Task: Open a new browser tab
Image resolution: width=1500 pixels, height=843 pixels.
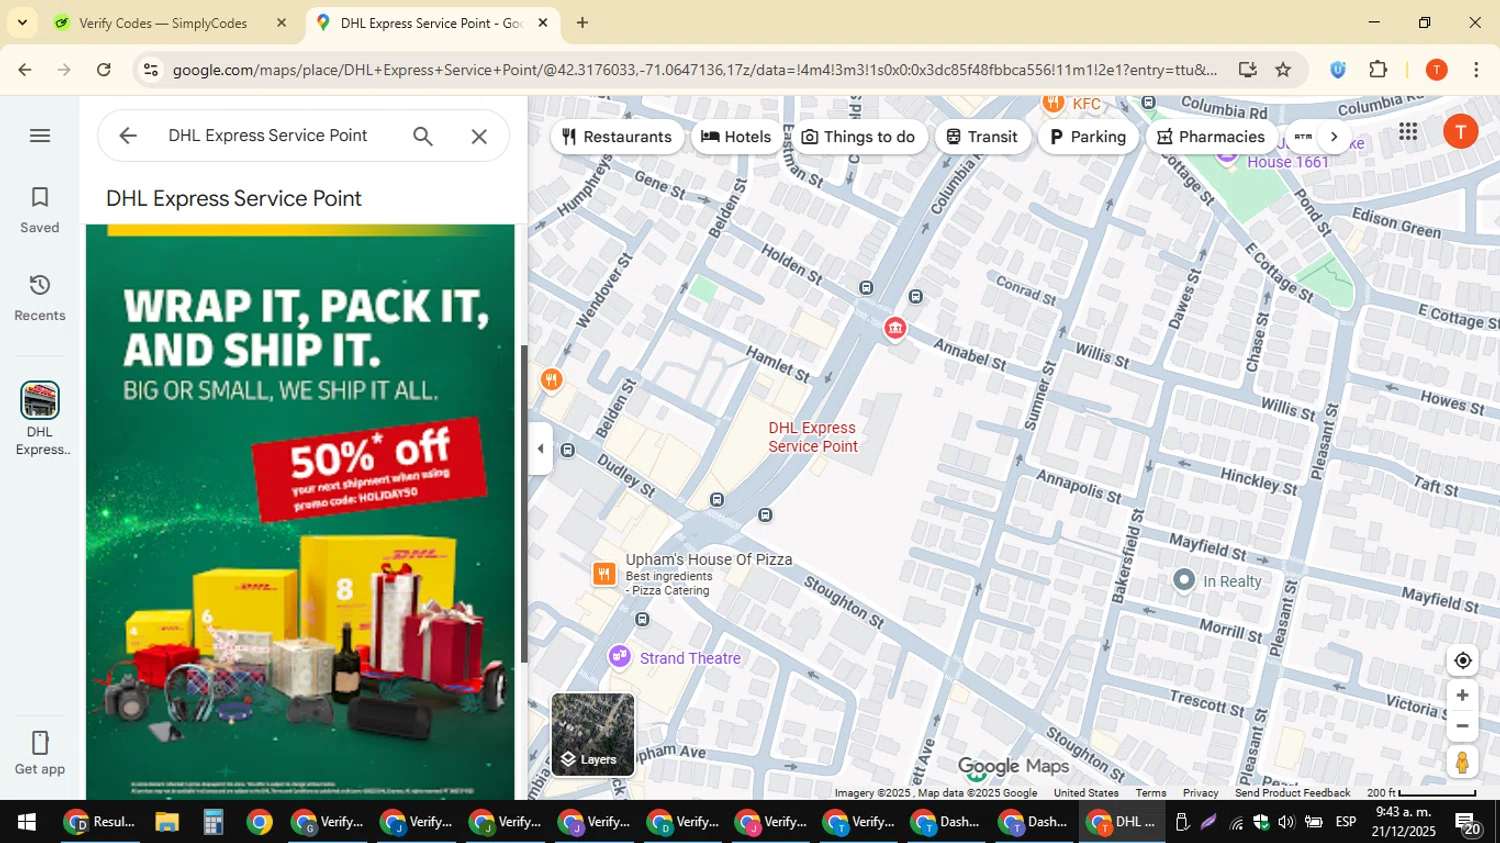Action: (x=582, y=23)
